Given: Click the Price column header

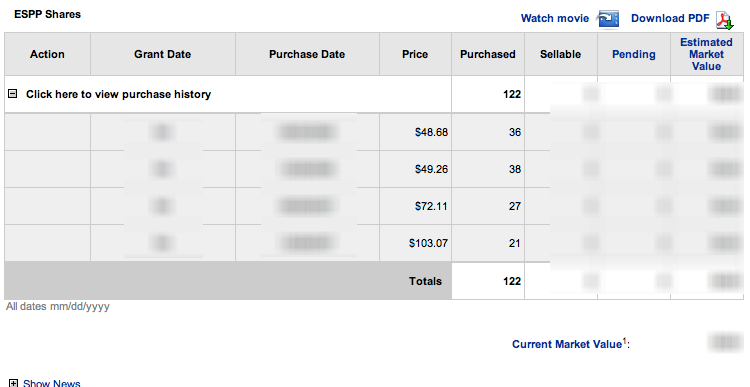Looking at the screenshot, I should click(x=415, y=55).
